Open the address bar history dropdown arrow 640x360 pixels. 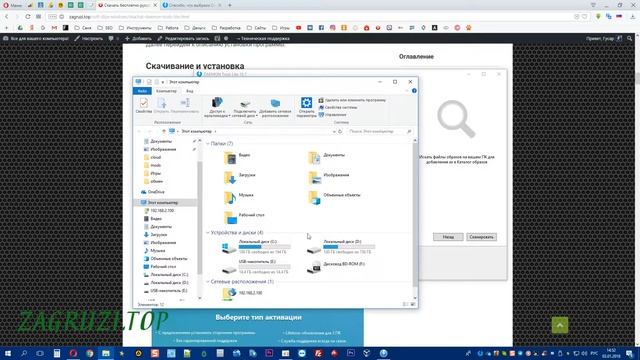point(334,131)
